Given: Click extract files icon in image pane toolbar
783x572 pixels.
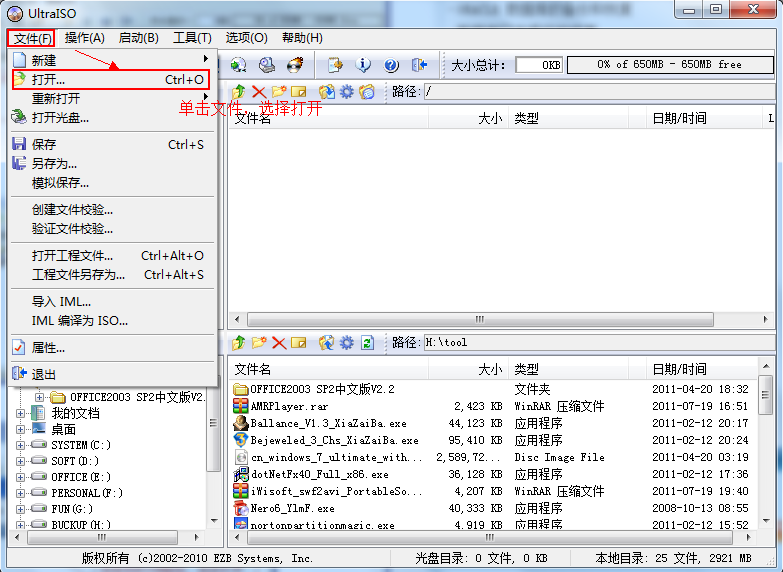Looking at the screenshot, I should point(327,92).
